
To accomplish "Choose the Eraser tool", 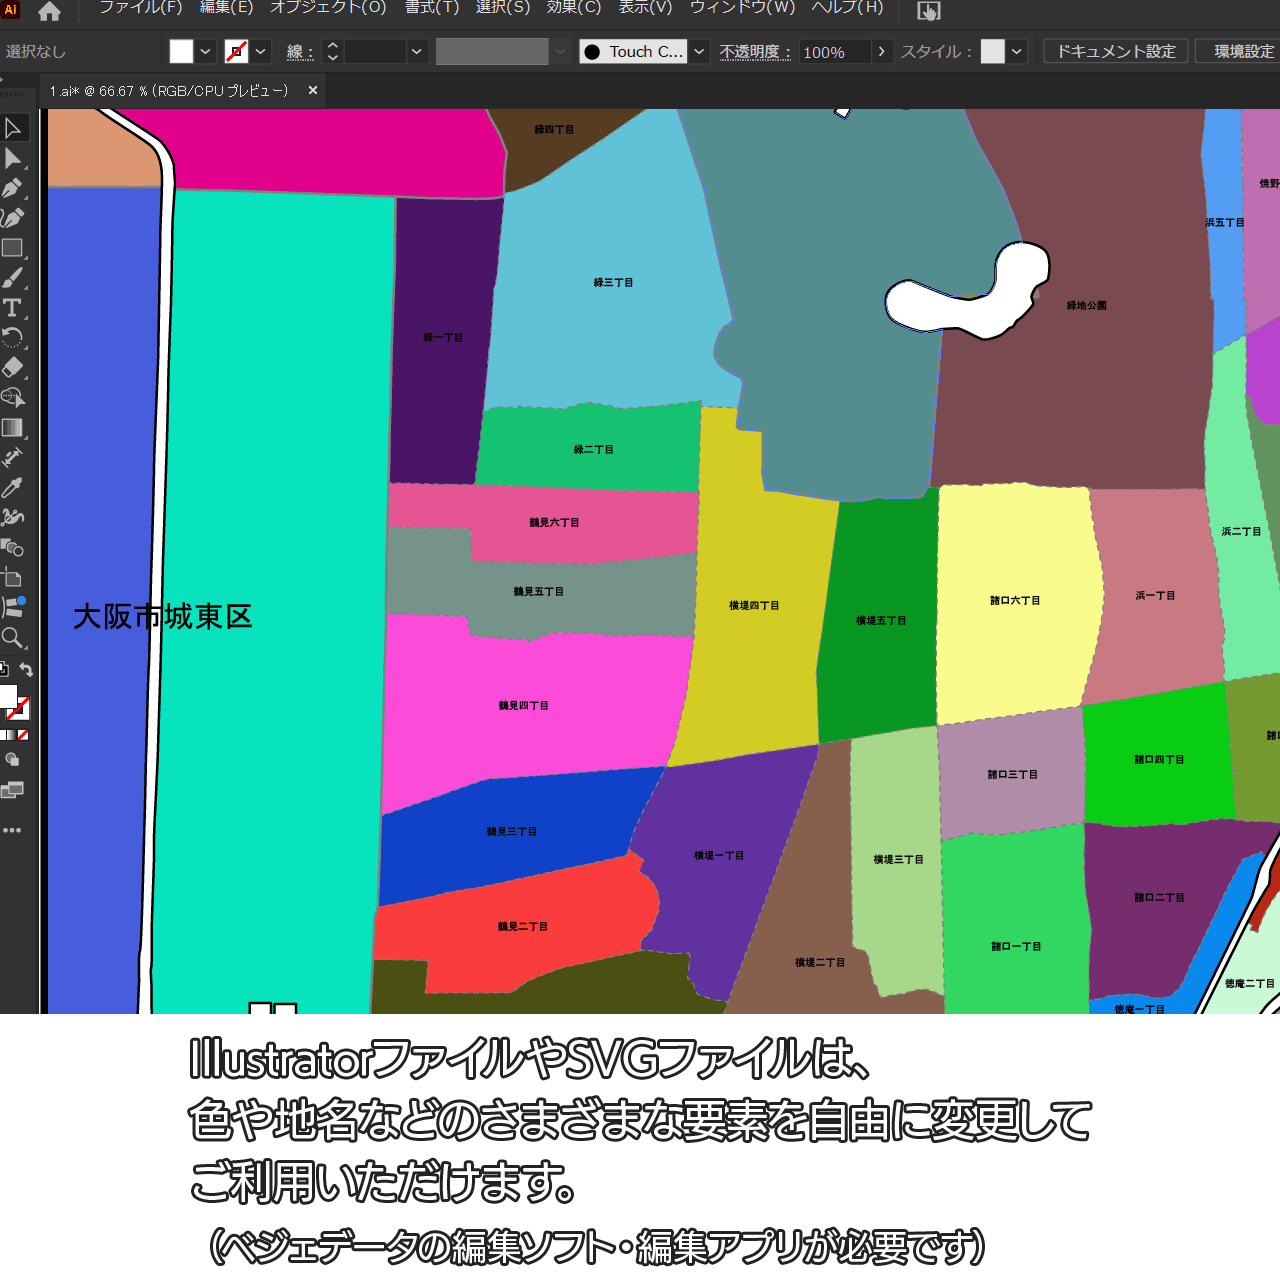I will point(13,368).
